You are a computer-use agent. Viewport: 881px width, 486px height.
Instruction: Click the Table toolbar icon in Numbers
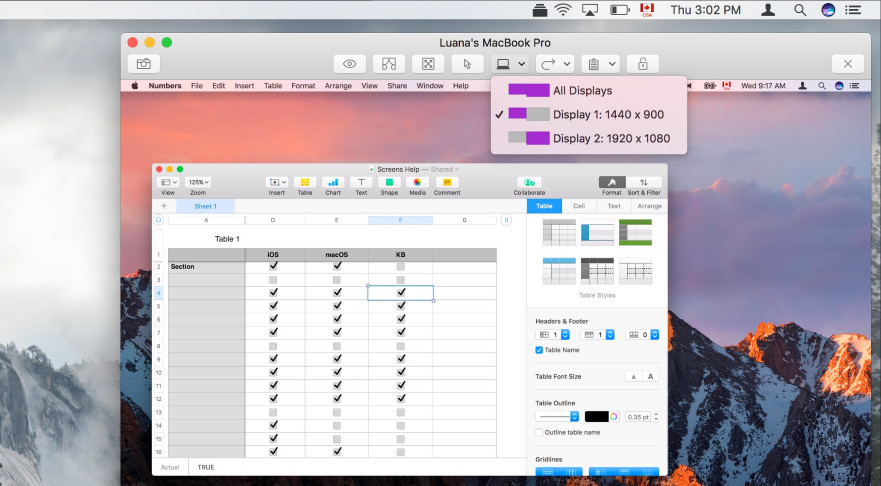click(305, 182)
